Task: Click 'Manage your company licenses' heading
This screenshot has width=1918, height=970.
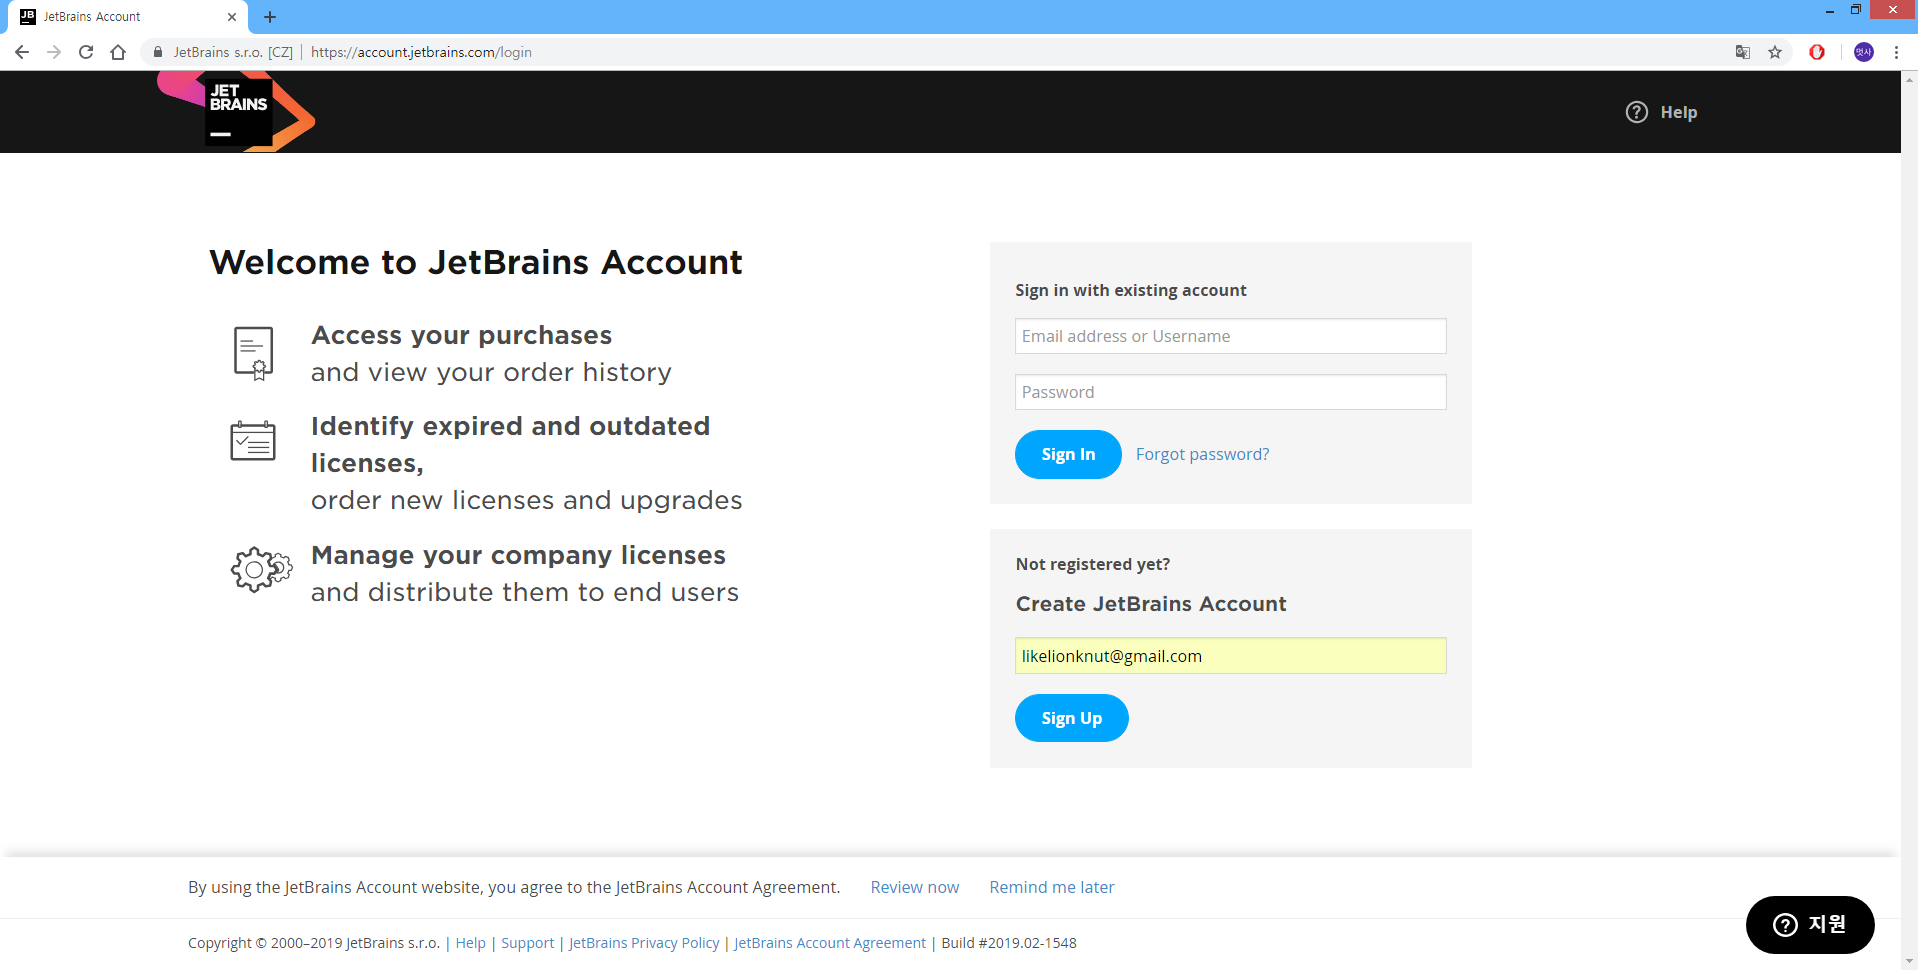Action: click(518, 555)
